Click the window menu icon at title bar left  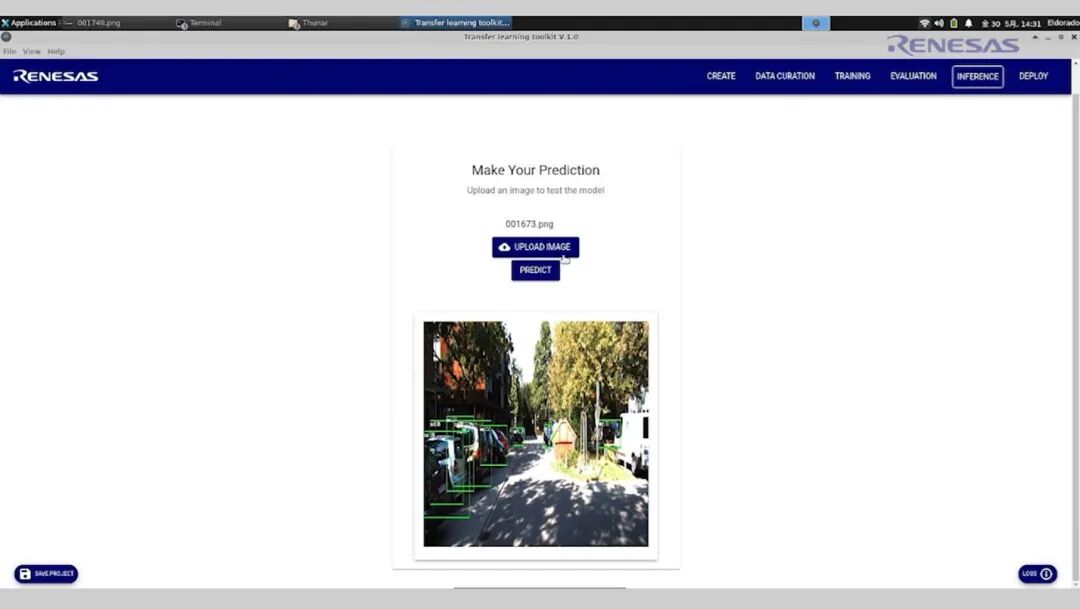click(6, 37)
